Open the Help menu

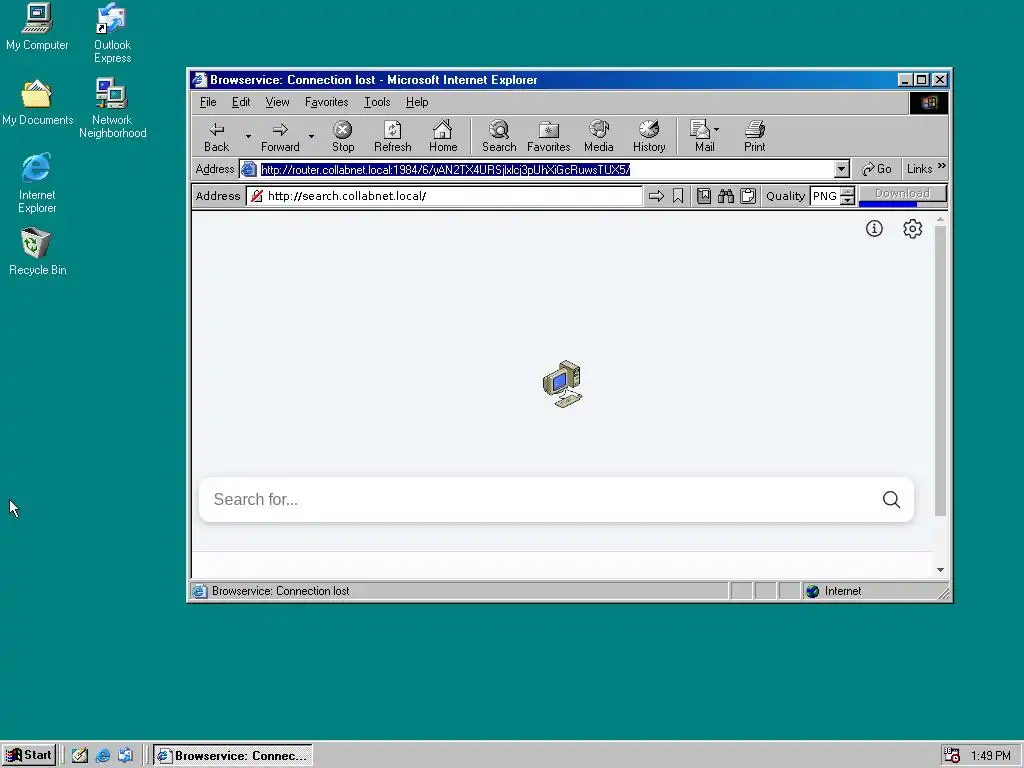pyautogui.click(x=417, y=102)
